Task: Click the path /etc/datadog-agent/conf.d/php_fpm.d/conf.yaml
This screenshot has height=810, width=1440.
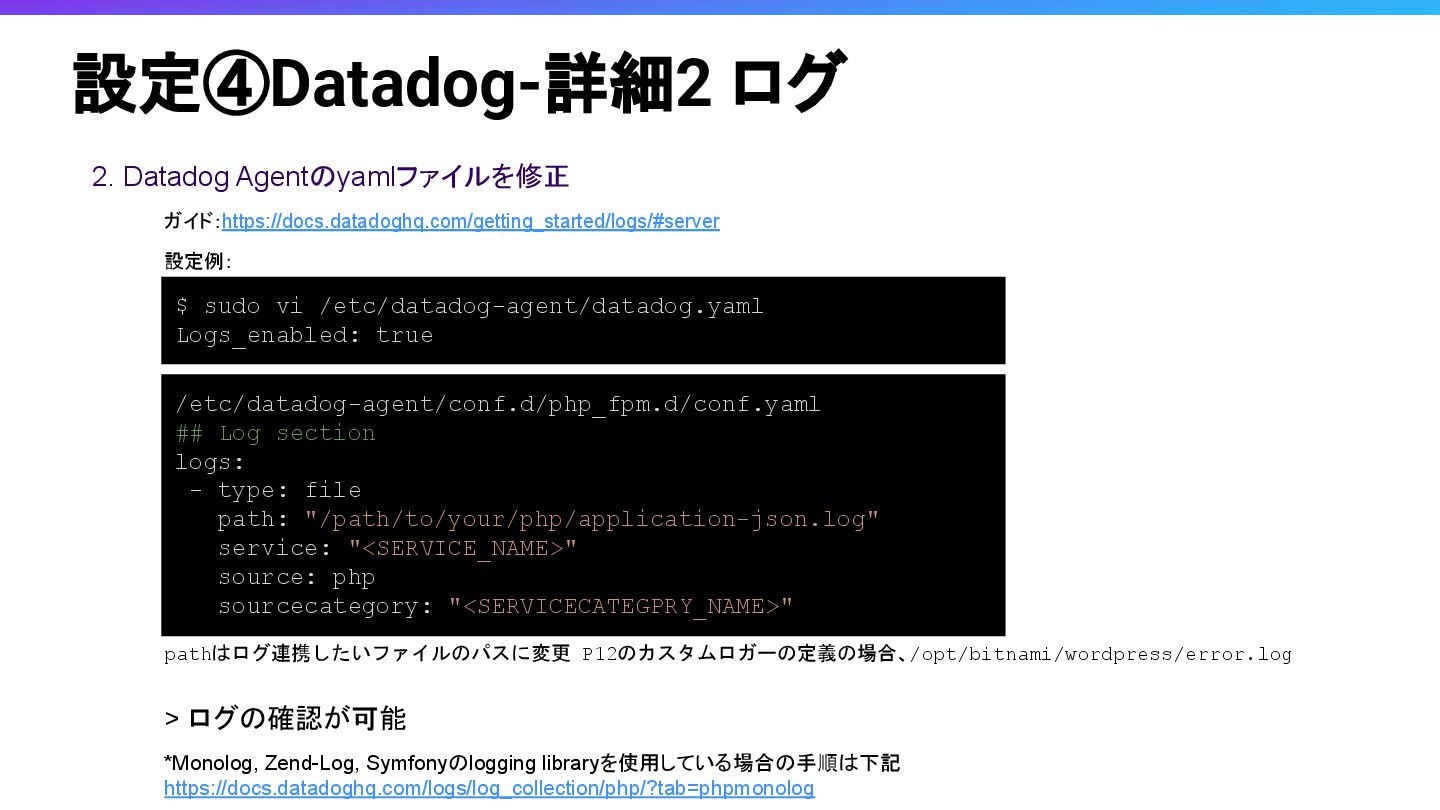Action: [x=498, y=404]
